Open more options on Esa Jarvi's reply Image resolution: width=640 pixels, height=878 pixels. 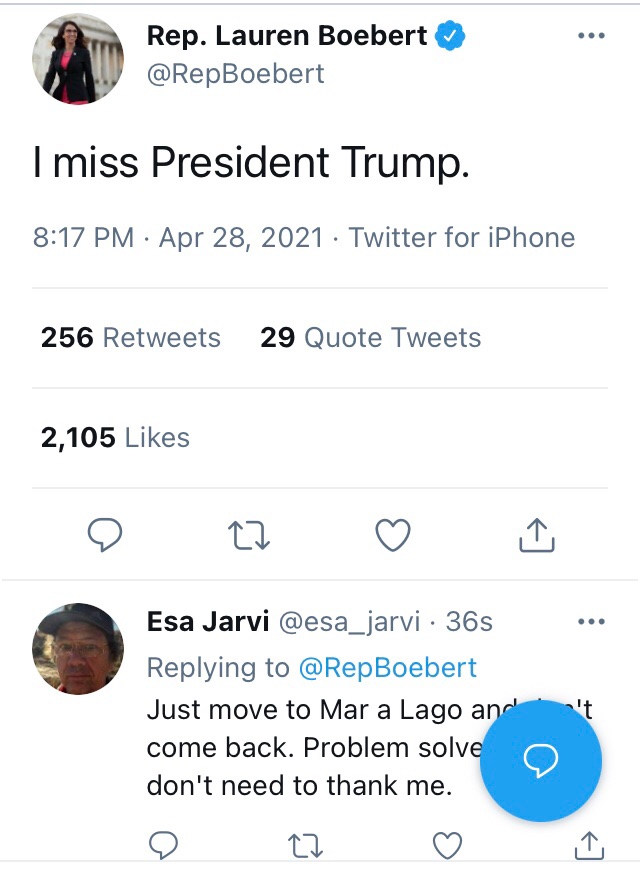click(x=592, y=622)
